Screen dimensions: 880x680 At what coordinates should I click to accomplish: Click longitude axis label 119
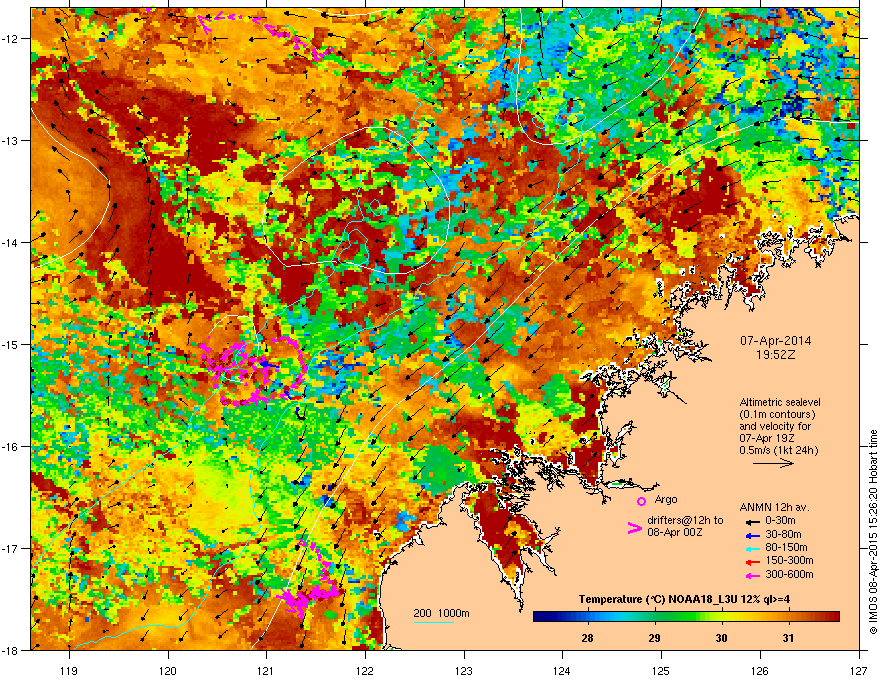69,670
